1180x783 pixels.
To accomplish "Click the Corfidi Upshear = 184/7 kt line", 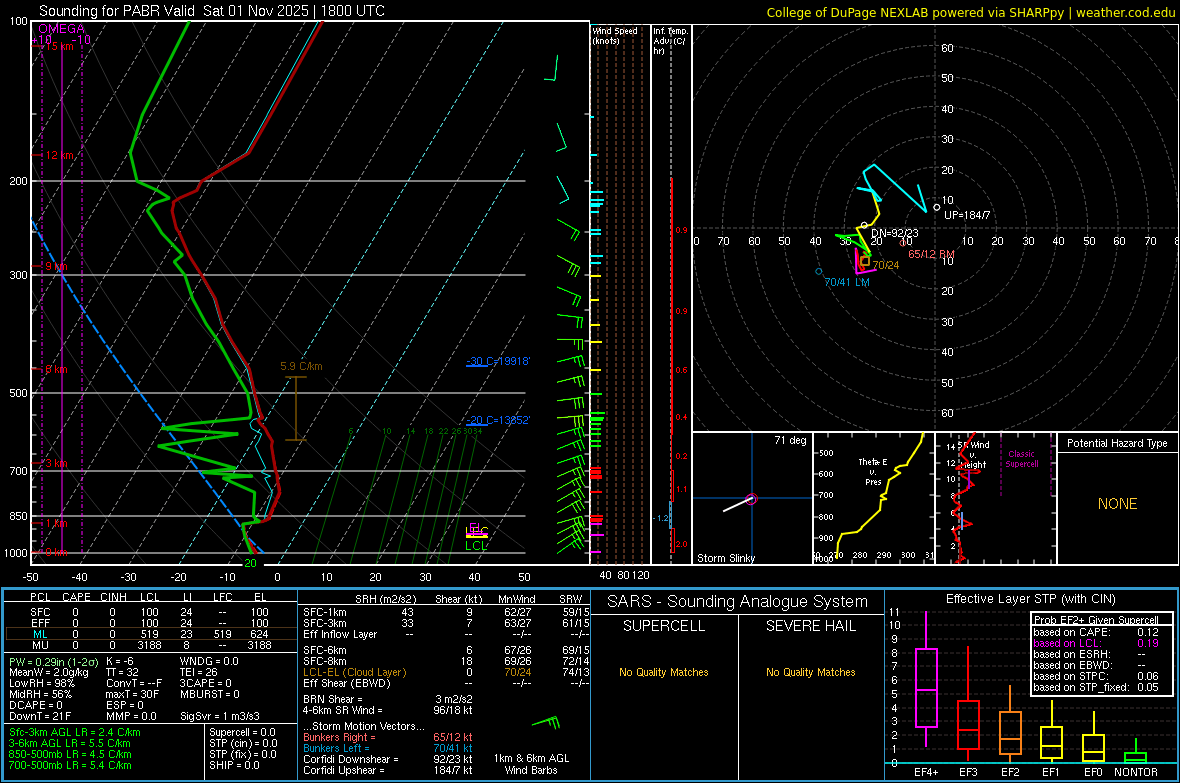I will (388, 770).
